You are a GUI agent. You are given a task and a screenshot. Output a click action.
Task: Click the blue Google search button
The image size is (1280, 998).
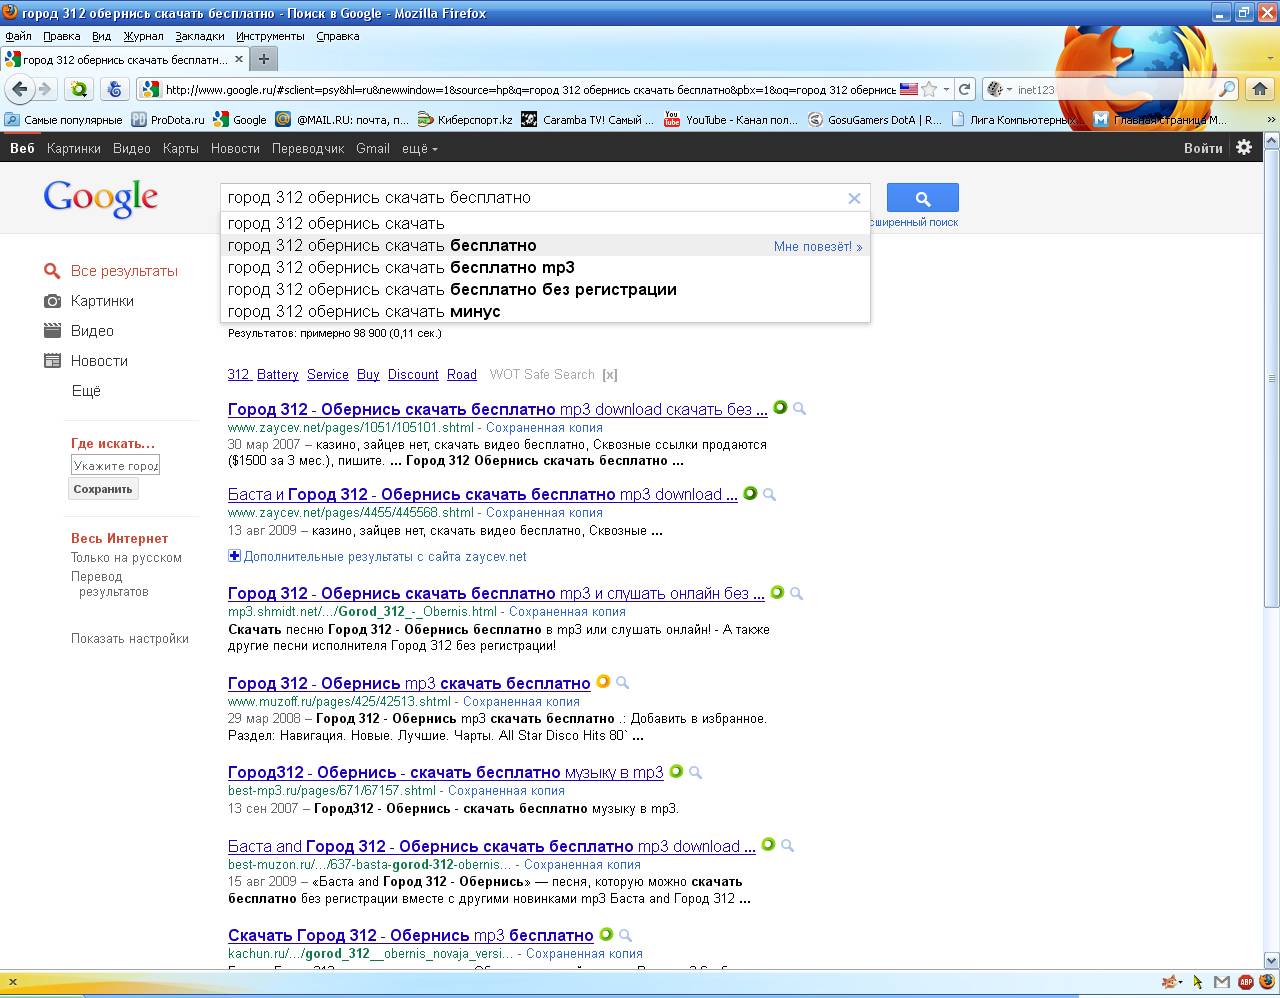click(x=922, y=198)
